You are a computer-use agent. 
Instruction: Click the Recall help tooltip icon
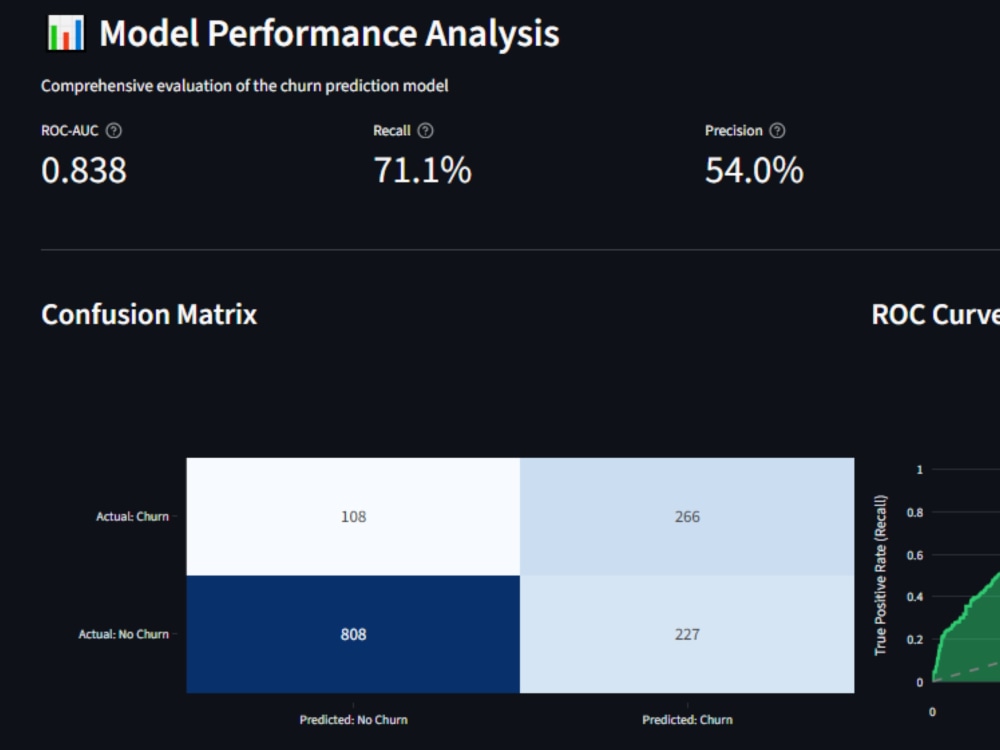click(x=425, y=131)
